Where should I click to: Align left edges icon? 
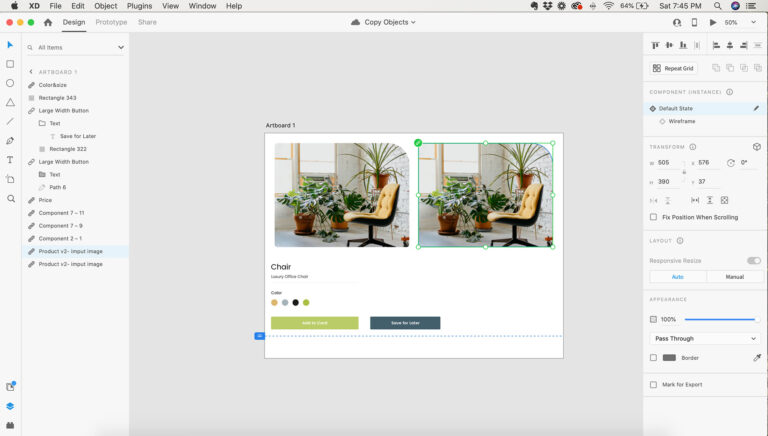coord(716,45)
